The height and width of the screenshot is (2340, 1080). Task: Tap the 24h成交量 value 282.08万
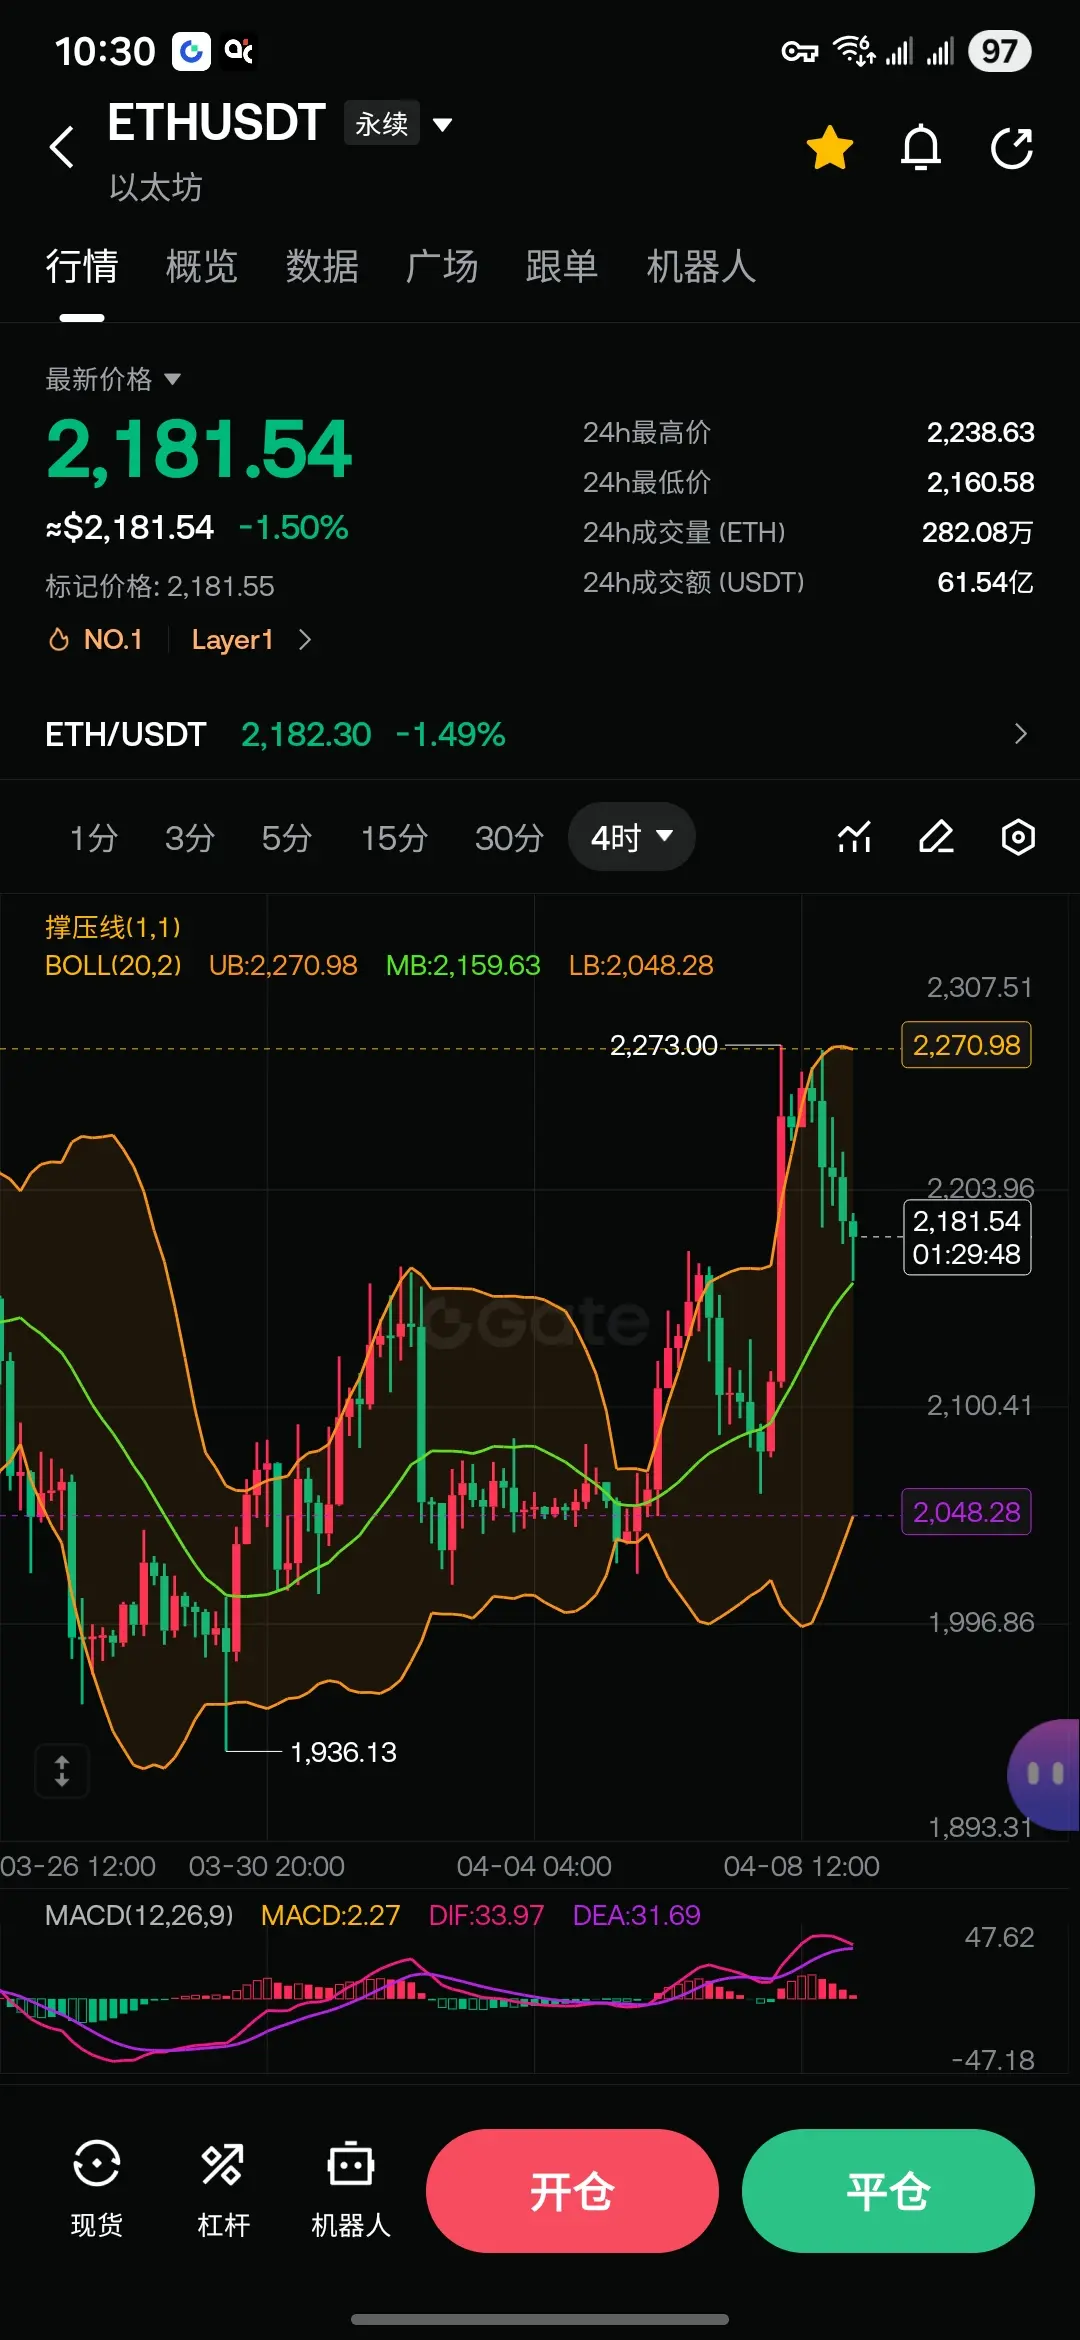pyautogui.click(x=977, y=532)
